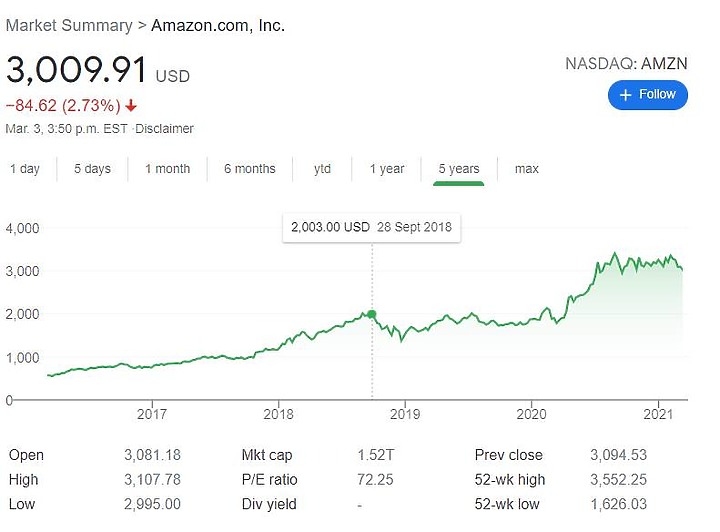Select the 1 day range tab
The height and width of the screenshot is (532, 720).
point(25,169)
